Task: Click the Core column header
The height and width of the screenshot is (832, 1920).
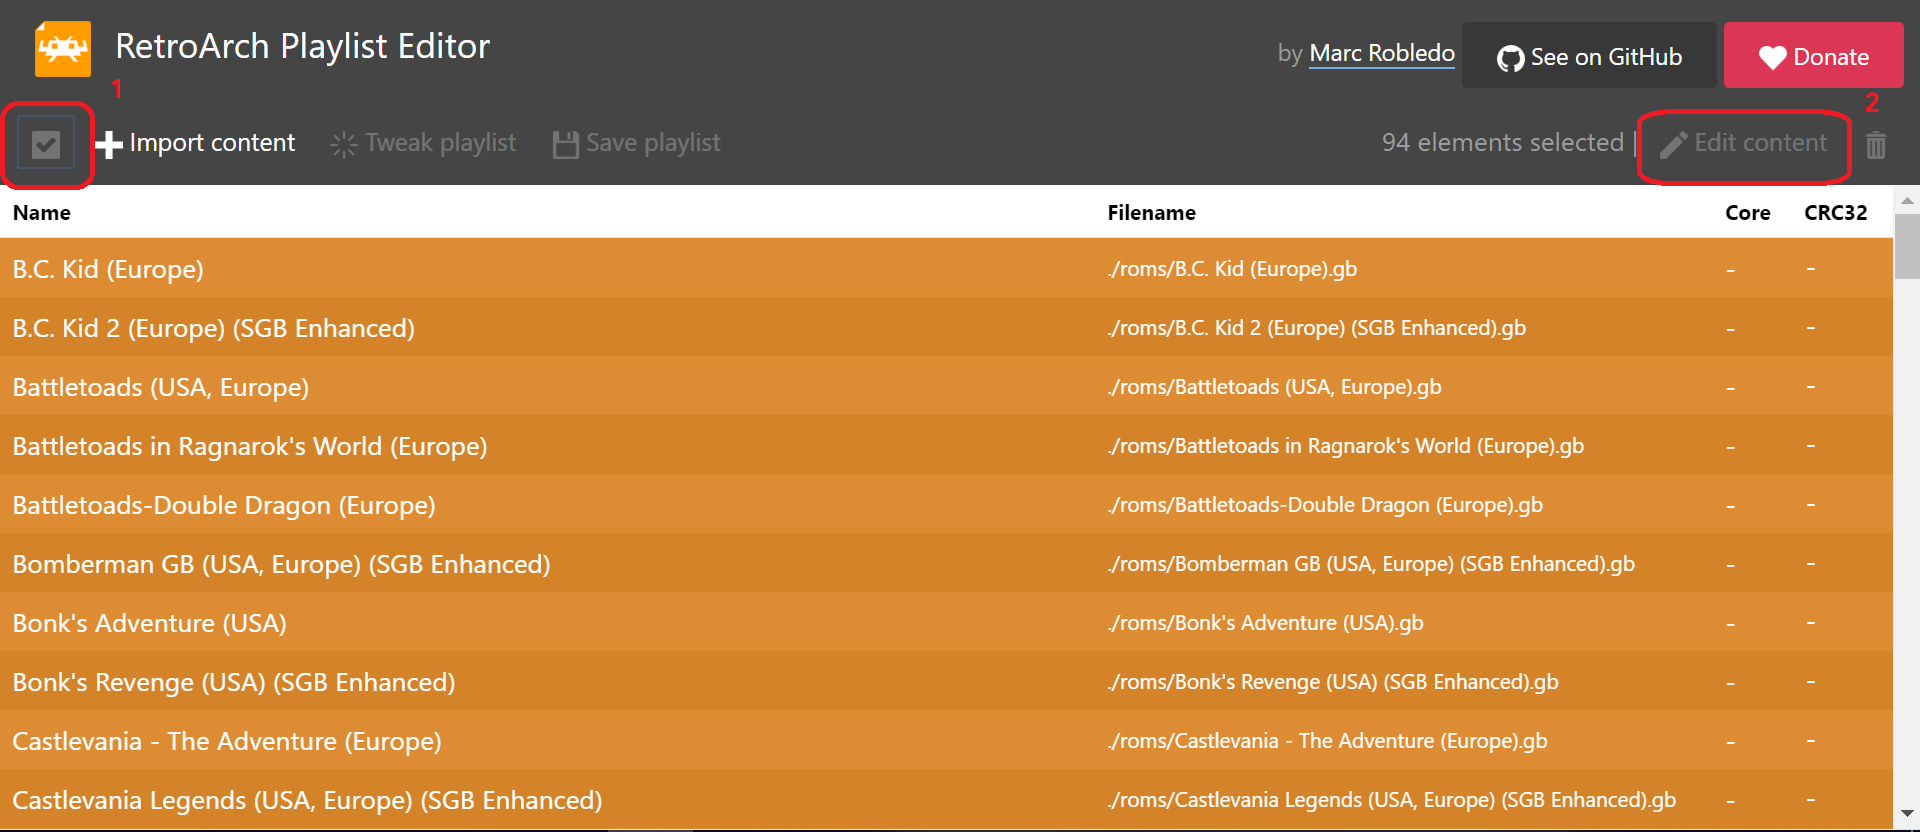Action: pos(1747,212)
